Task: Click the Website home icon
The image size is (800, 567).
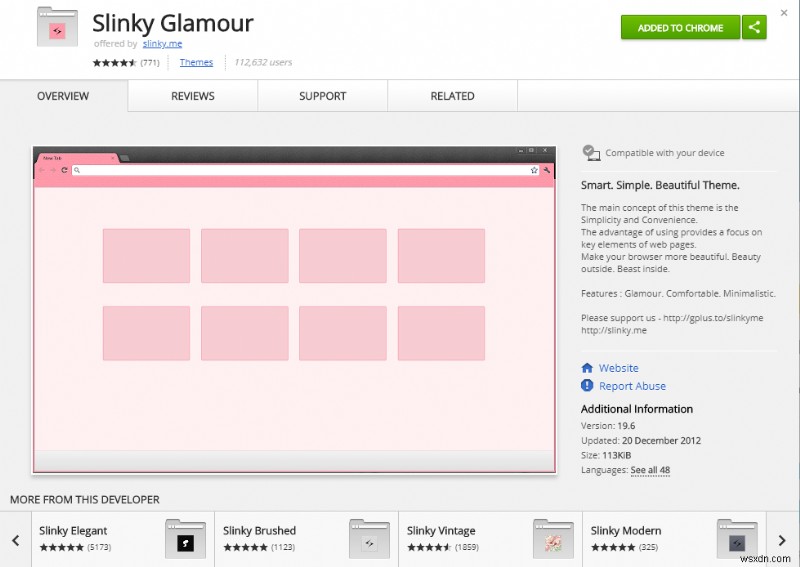Action: [x=587, y=367]
